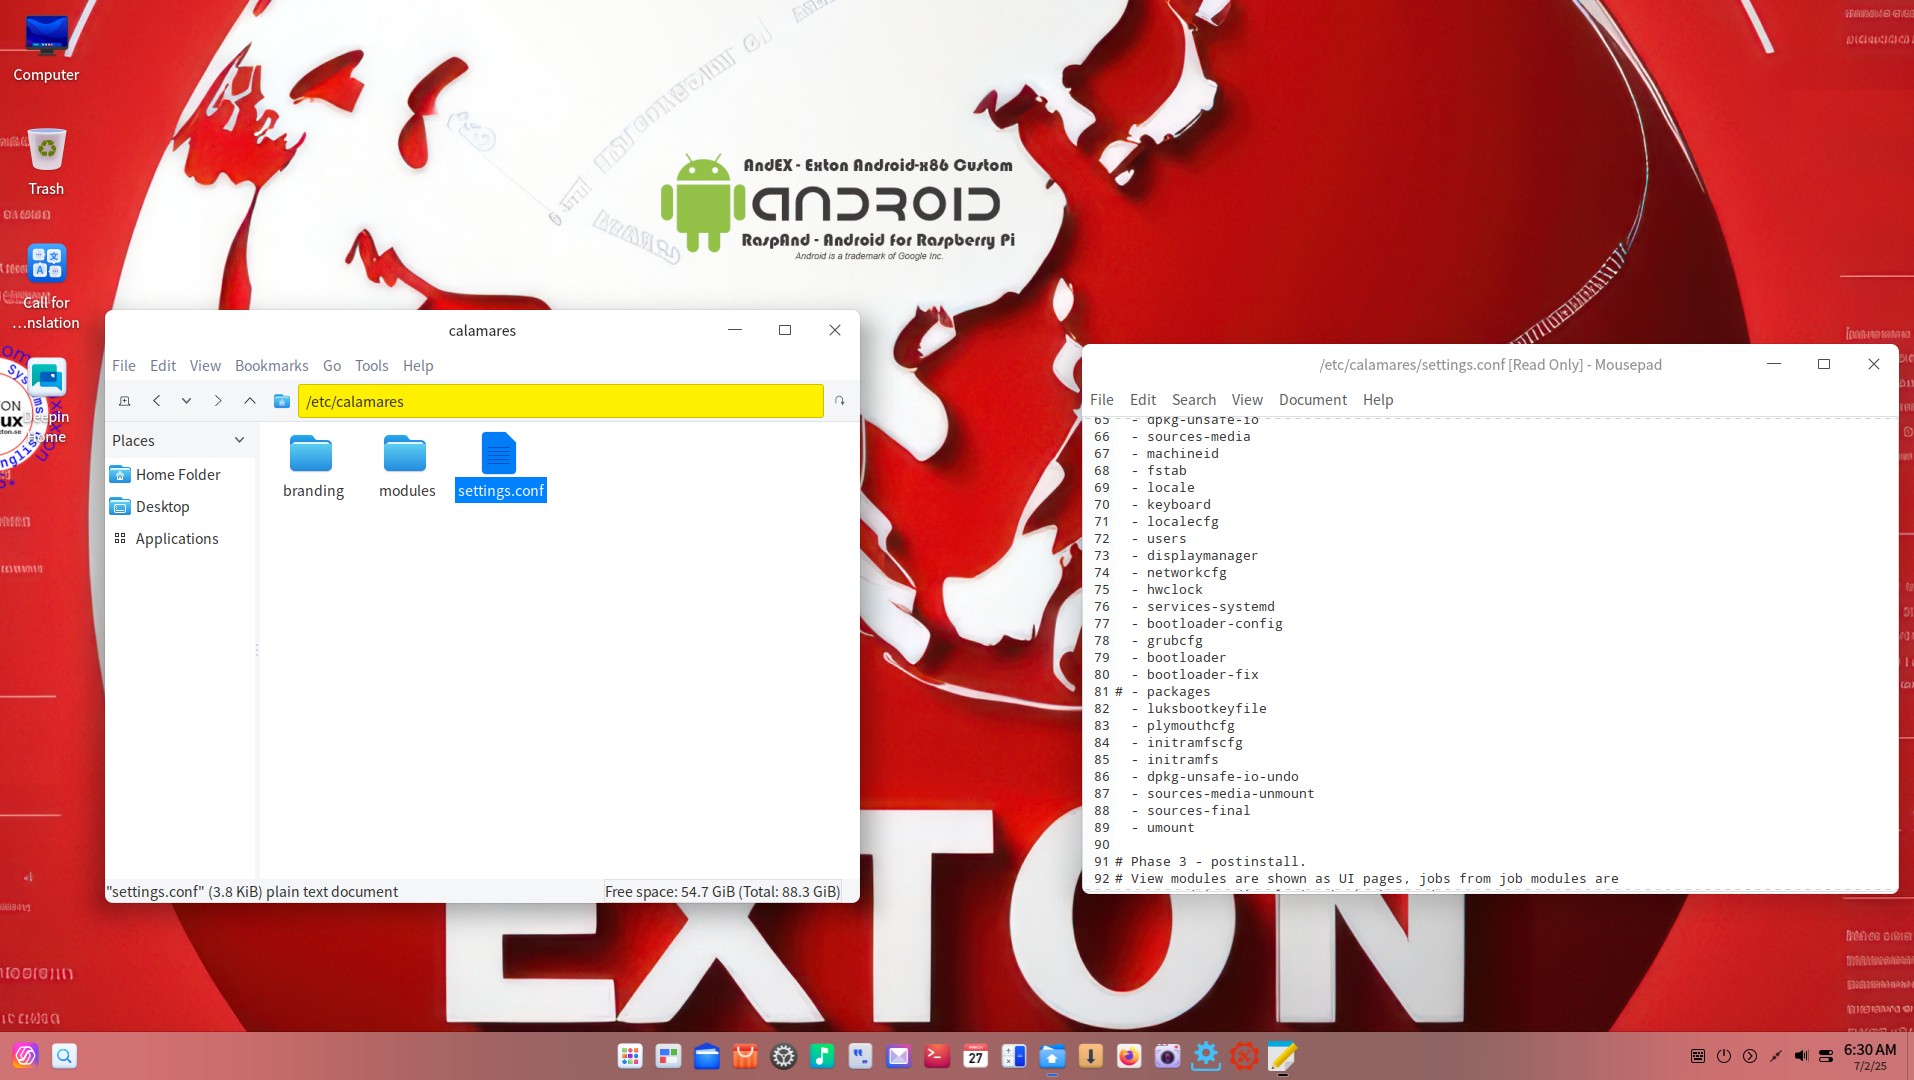Image resolution: width=1914 pixels, height=1080 pixels.
Task: Click the new window icon in file manager toolbar
Action: click(125, 401)
